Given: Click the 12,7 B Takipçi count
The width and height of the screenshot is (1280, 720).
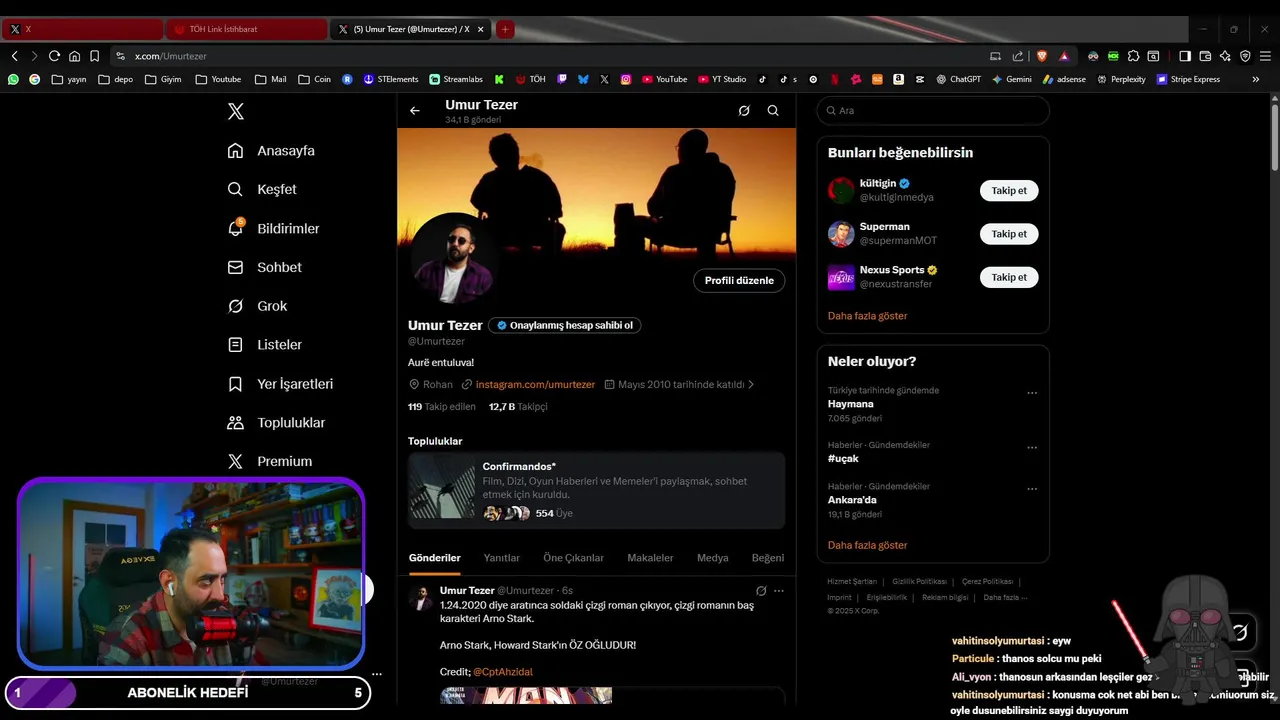Looking at the screenshot, I should 518,407.
